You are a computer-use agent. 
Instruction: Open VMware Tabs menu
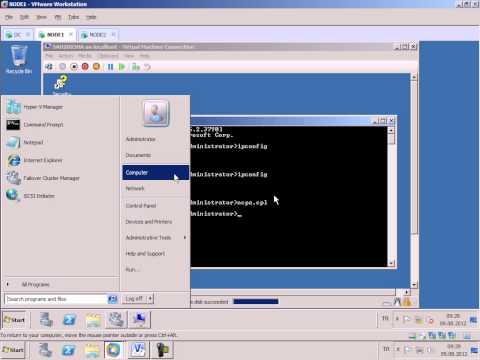(74, 17)
